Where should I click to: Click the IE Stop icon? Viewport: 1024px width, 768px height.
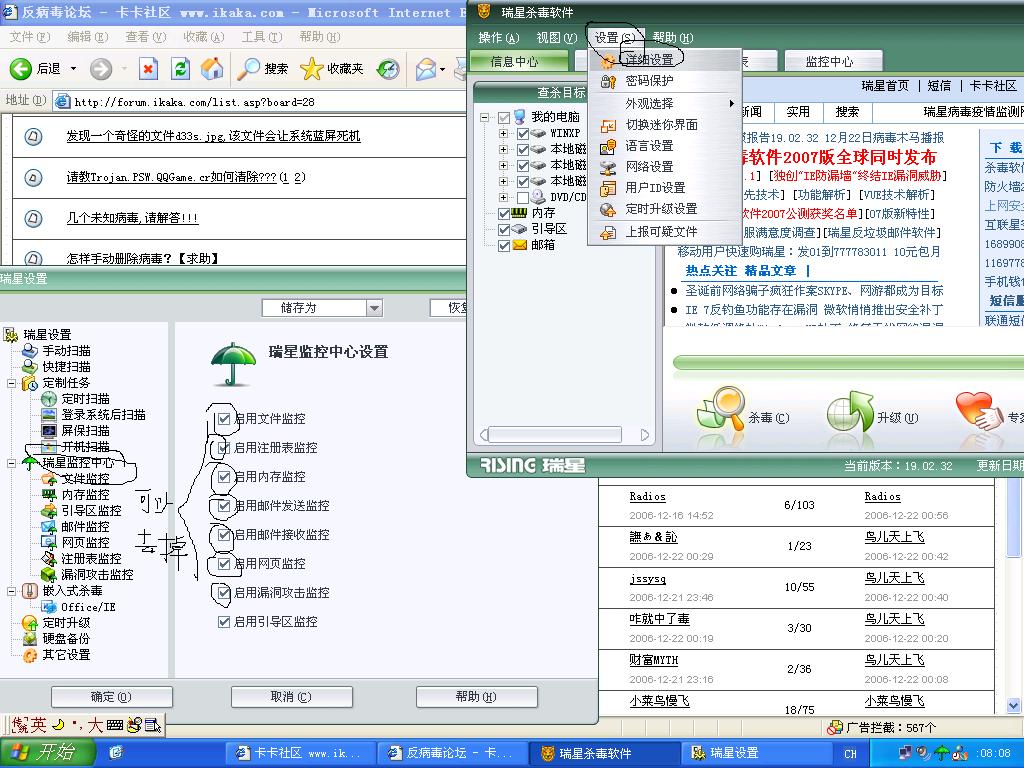148,69
